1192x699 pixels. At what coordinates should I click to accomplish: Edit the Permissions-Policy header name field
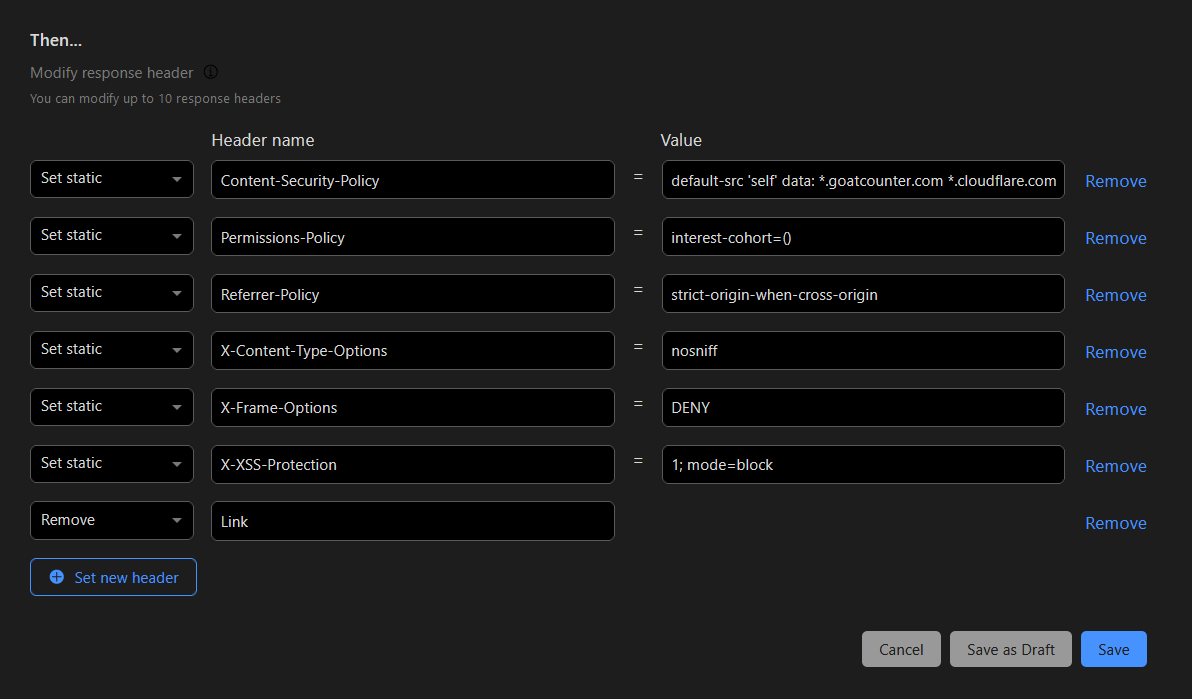point(413,237)
